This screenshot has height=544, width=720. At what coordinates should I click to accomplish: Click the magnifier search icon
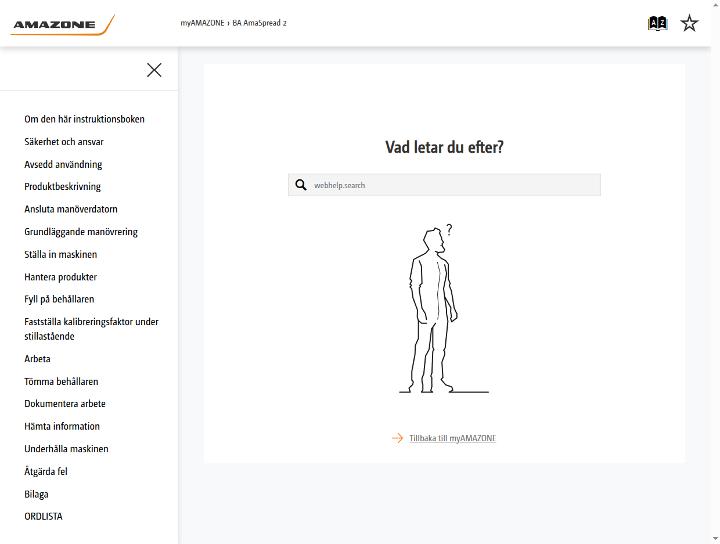pos(301,185)
